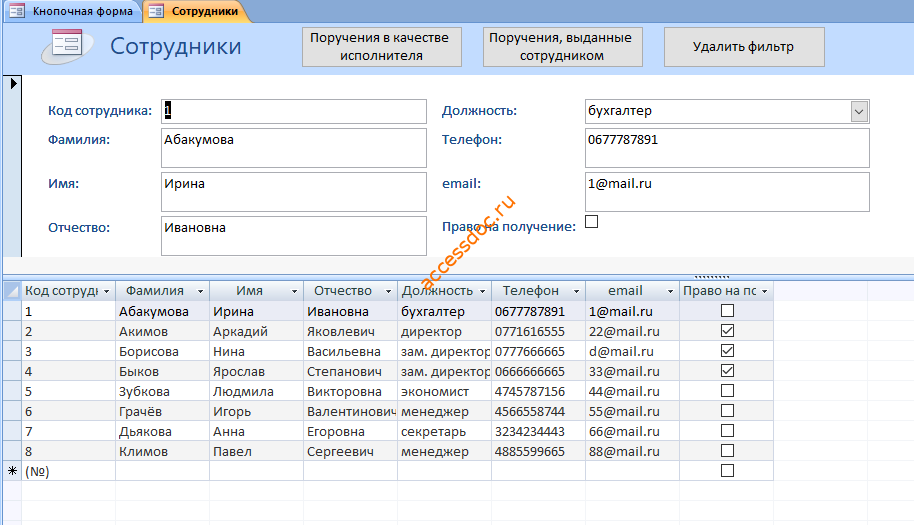Open the Право на получение column filter dropdown
The image size is (914, 525).
tap(765, 291)
